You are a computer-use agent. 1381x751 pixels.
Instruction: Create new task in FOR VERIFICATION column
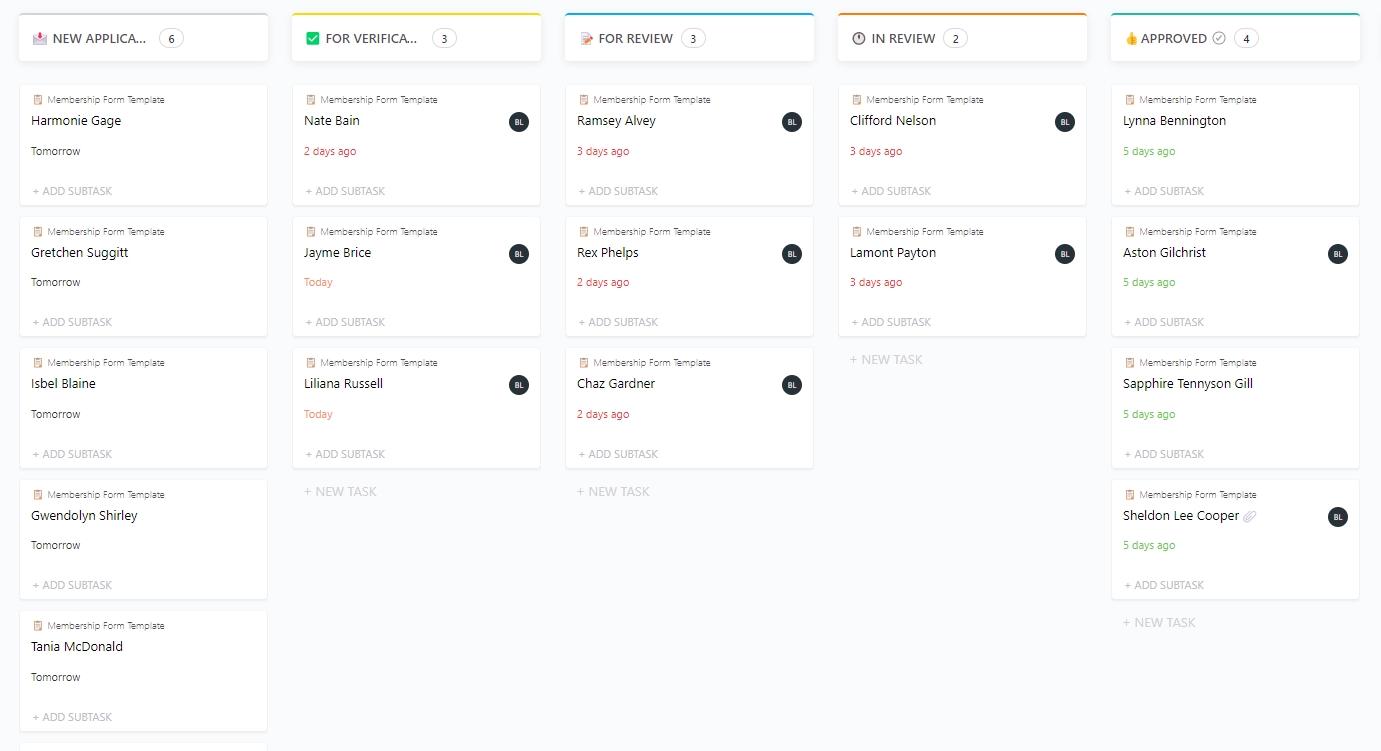pos(340,491)
